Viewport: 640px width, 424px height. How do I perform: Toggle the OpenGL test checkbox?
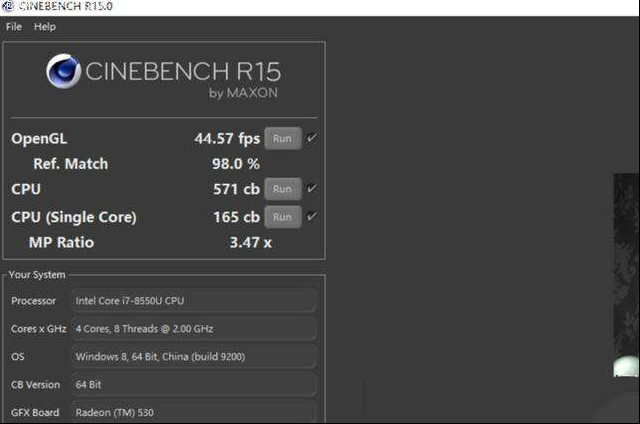312,138
